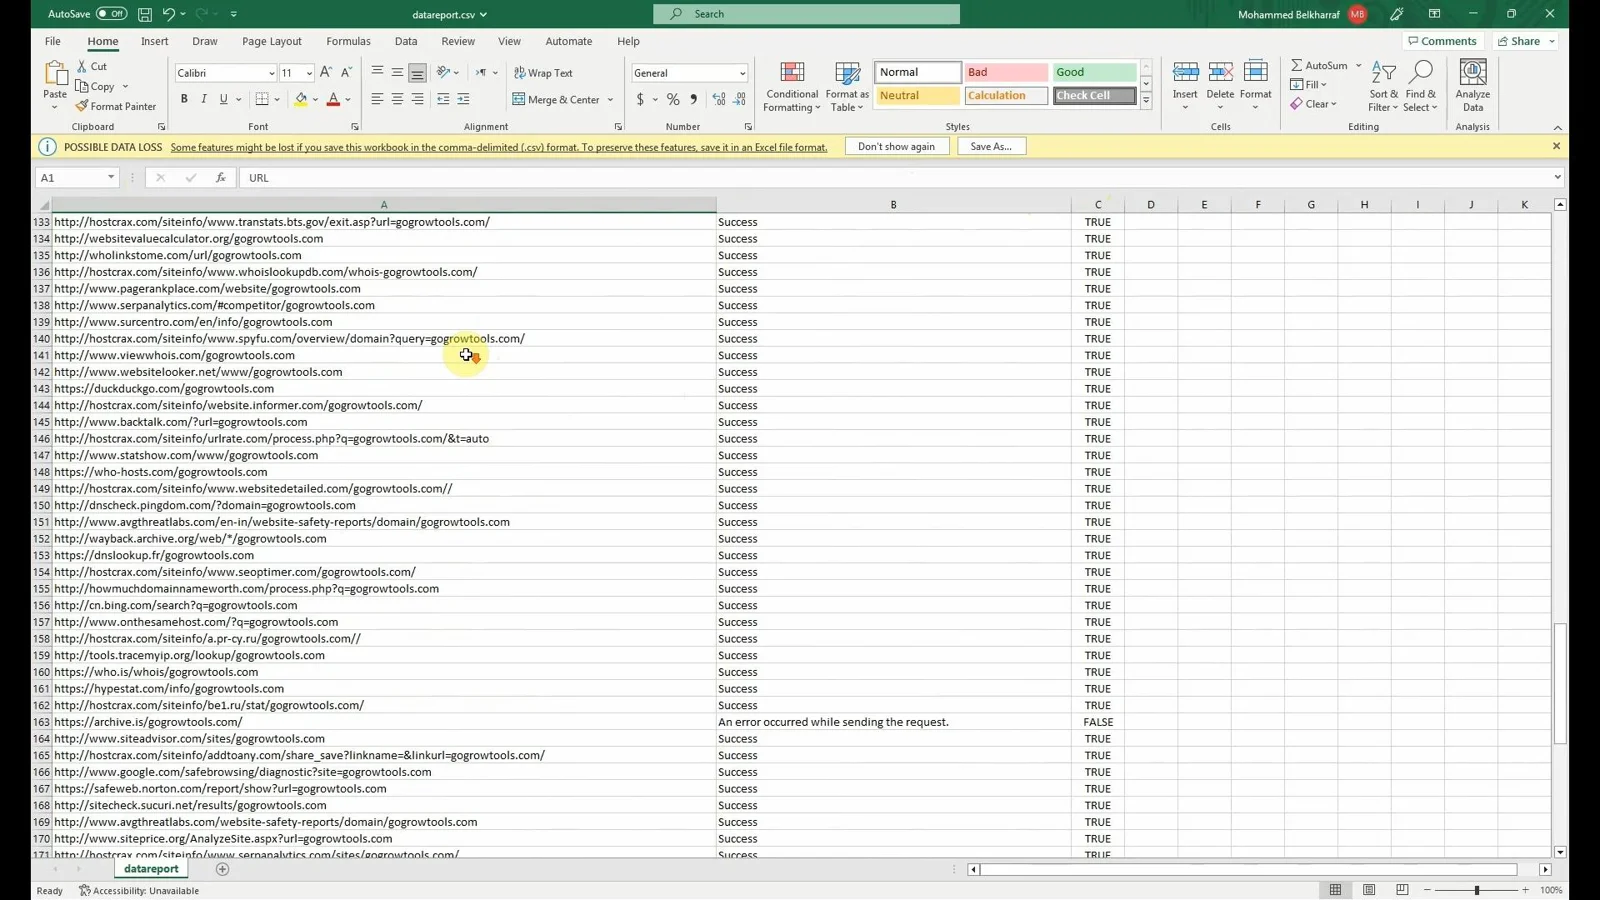Viewport: 1600px width, 900px height.
Task: Switch to the Data tab
Action: point(406,41)
